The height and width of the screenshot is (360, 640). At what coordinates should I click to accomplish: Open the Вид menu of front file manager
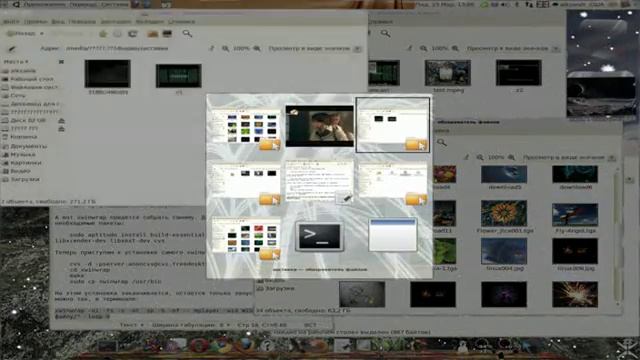pyautogui.click(x=58, y=22)
